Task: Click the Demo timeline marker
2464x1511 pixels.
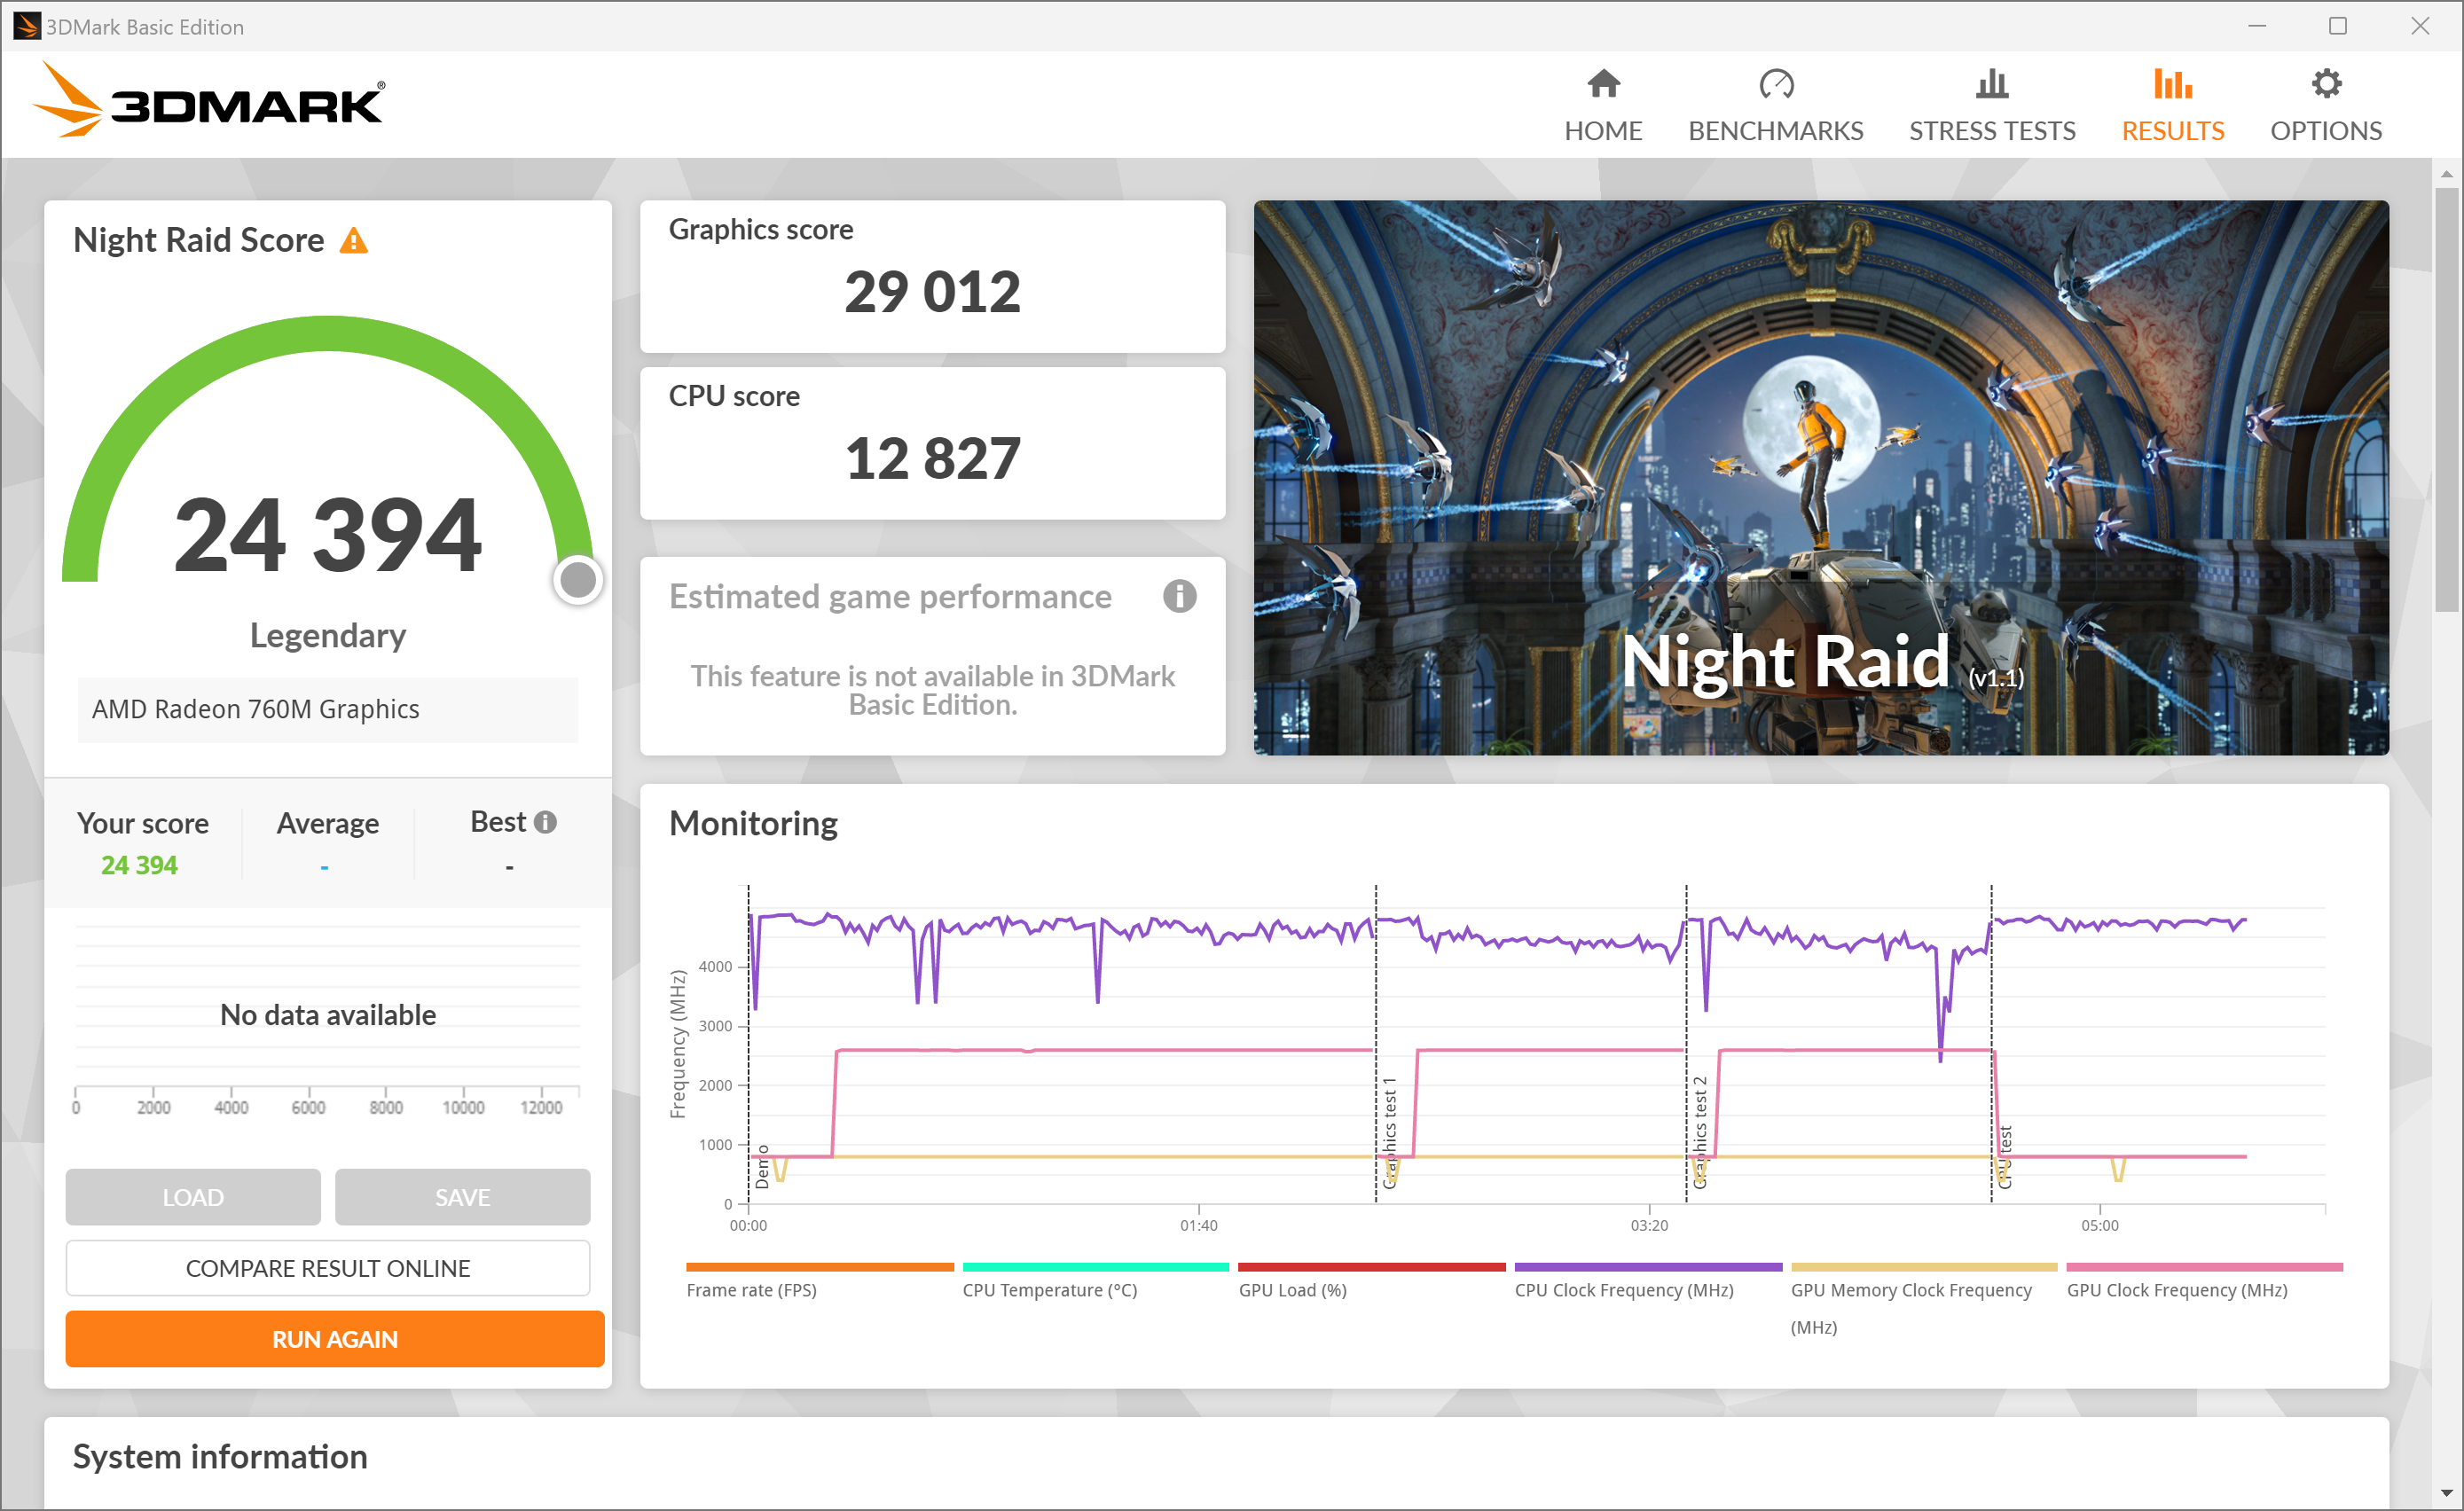Action: [x=763, y=1167]
